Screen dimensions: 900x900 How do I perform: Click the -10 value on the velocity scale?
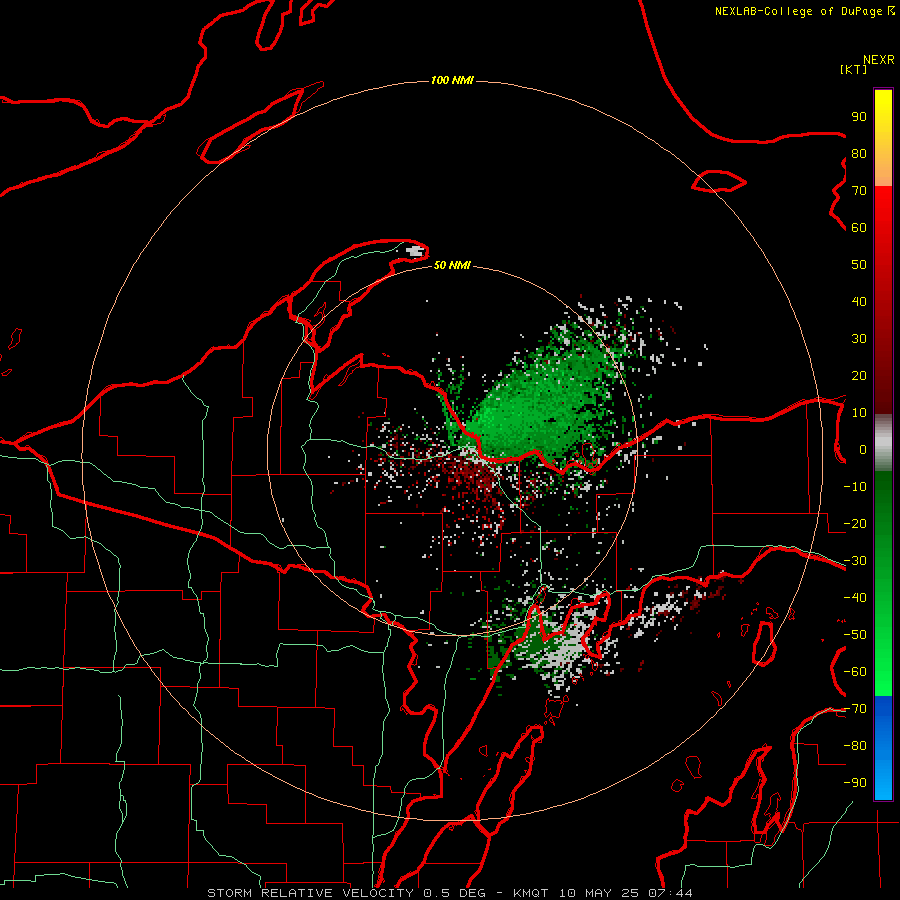coord(855,487)
